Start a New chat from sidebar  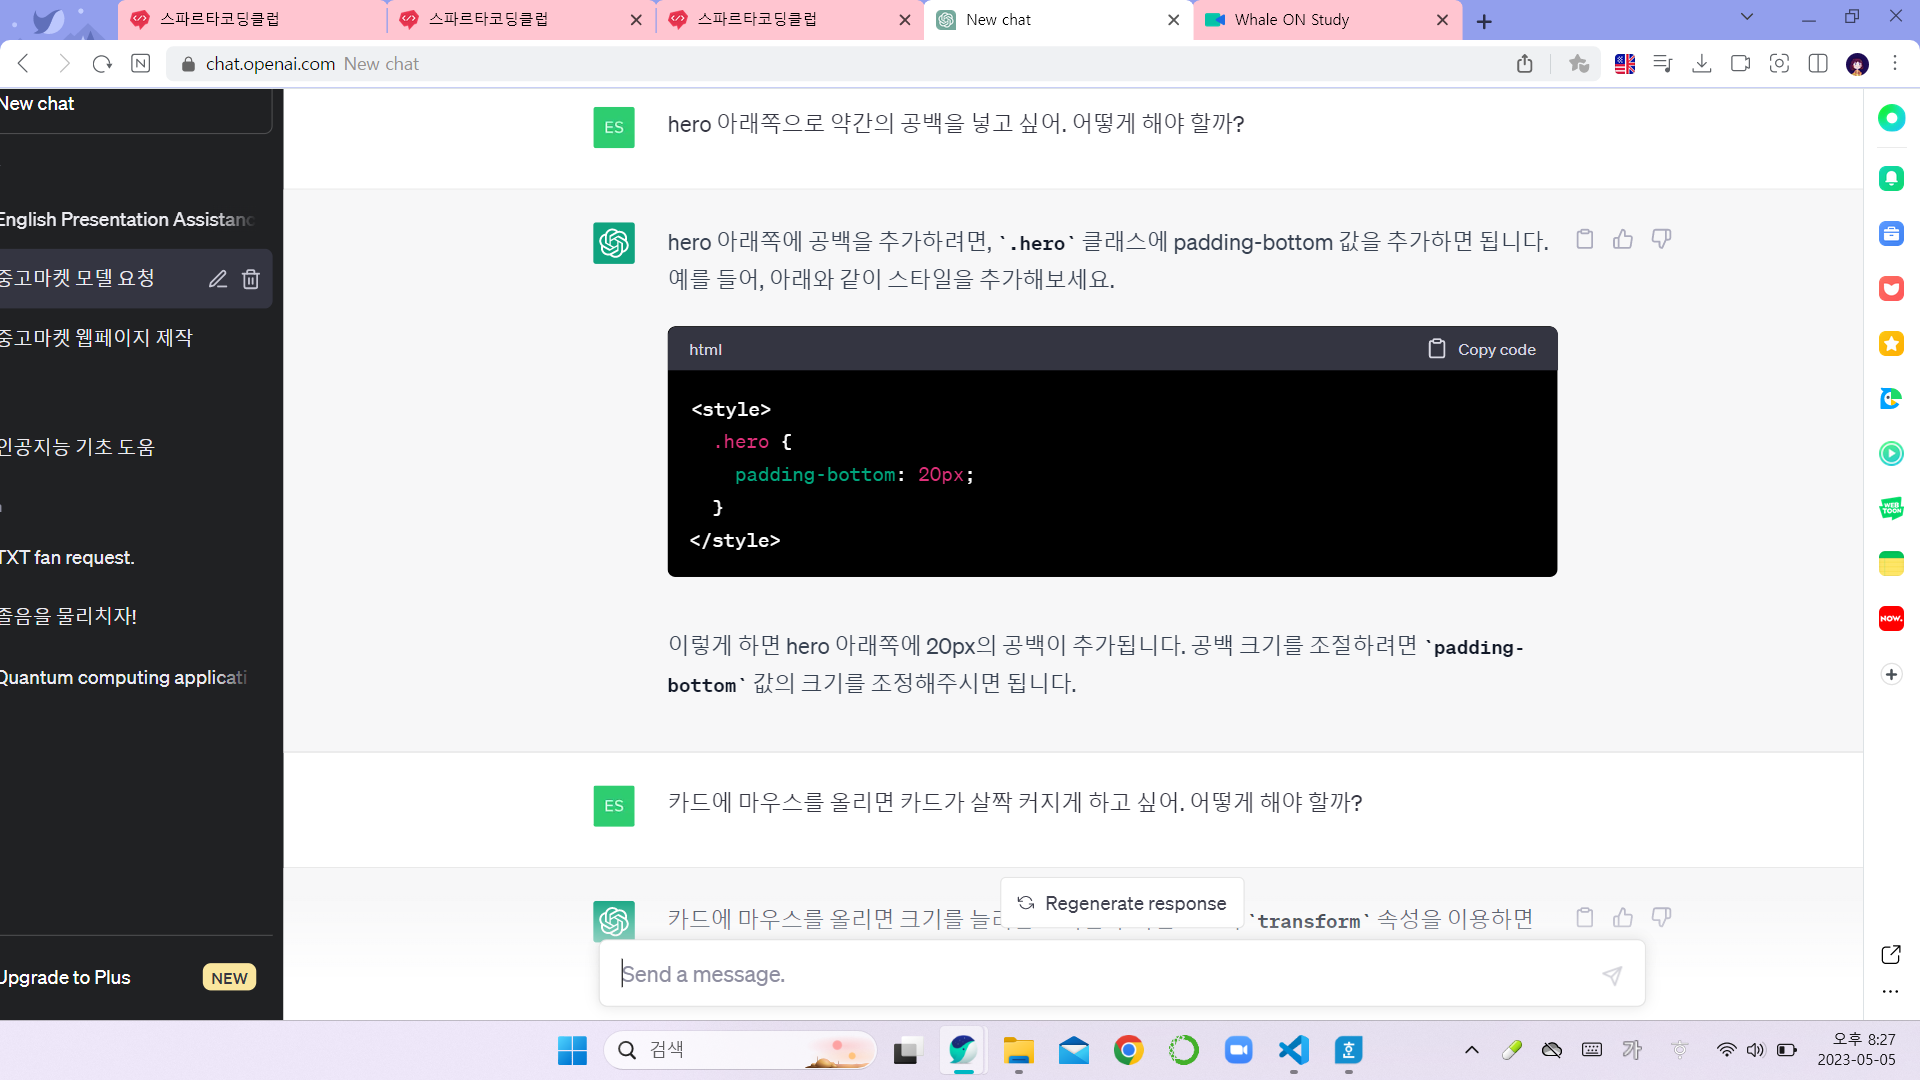(134, 106)
